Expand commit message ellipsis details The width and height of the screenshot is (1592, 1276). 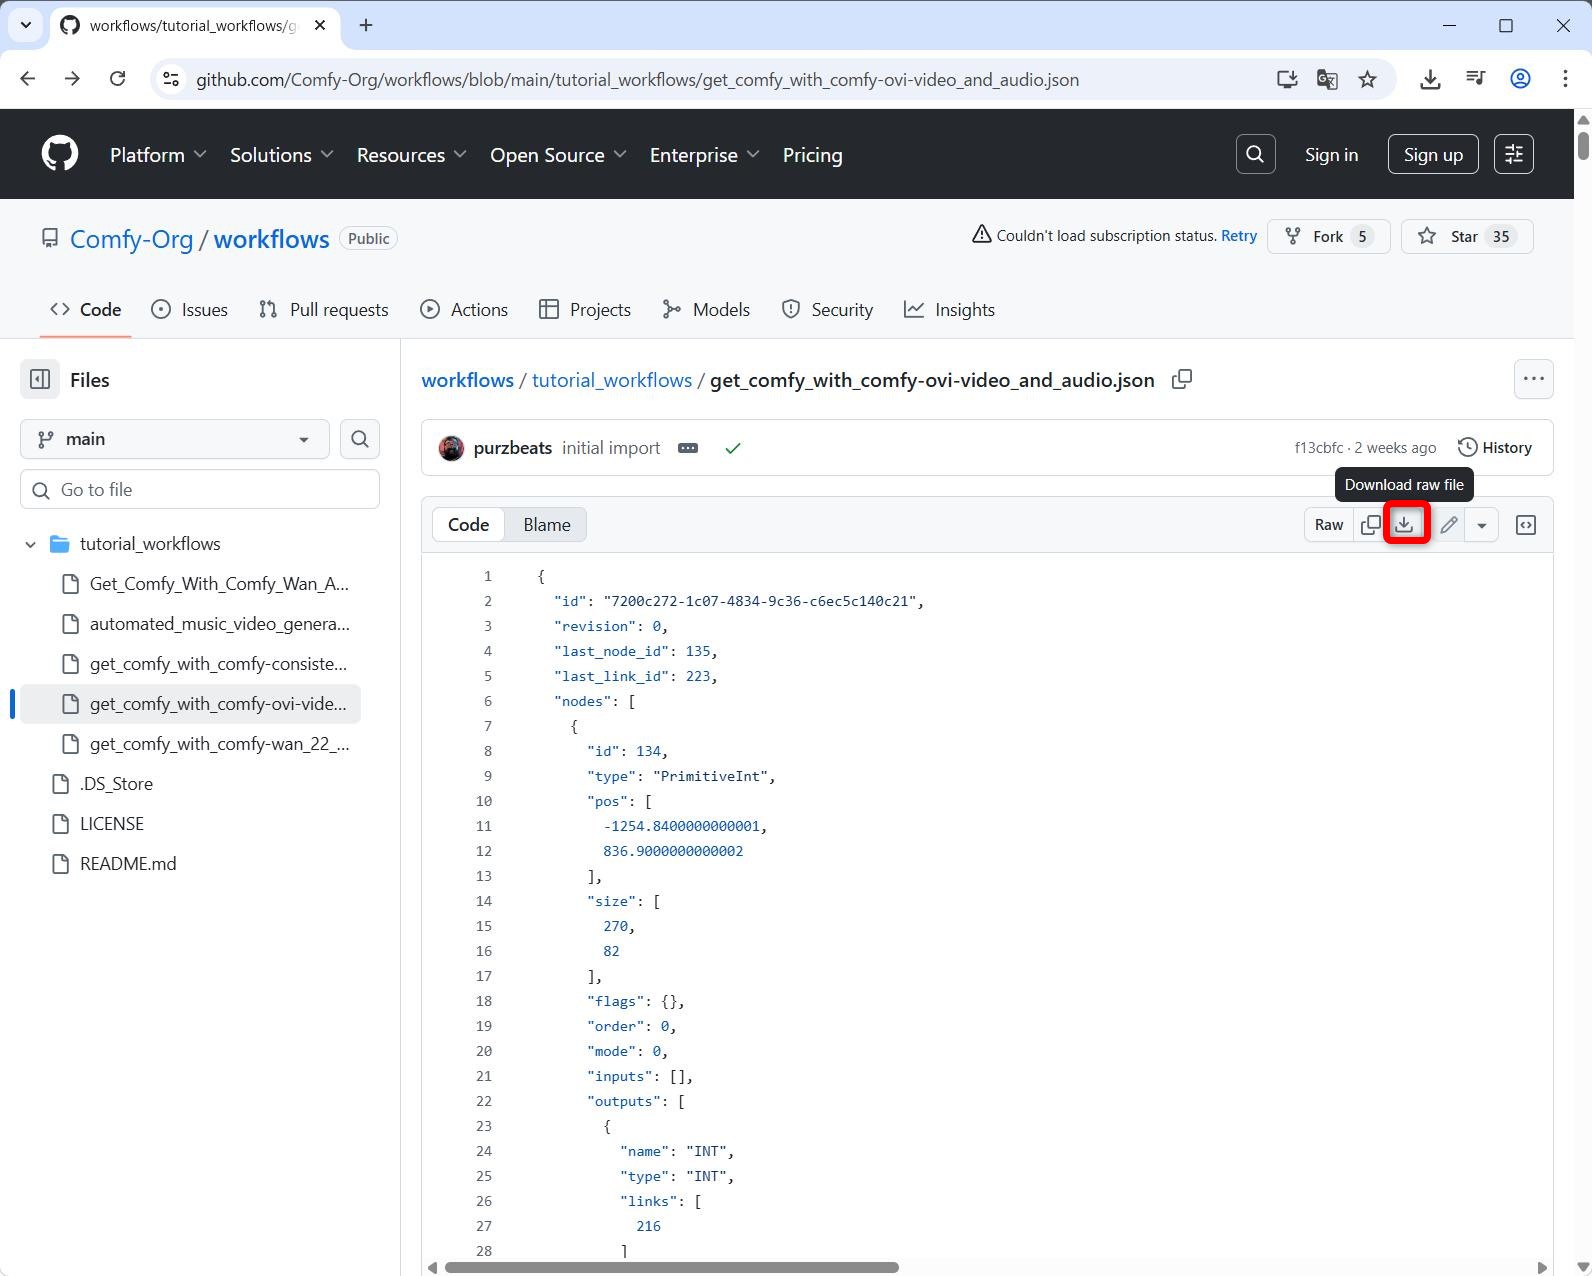click(x=688, y=448)
